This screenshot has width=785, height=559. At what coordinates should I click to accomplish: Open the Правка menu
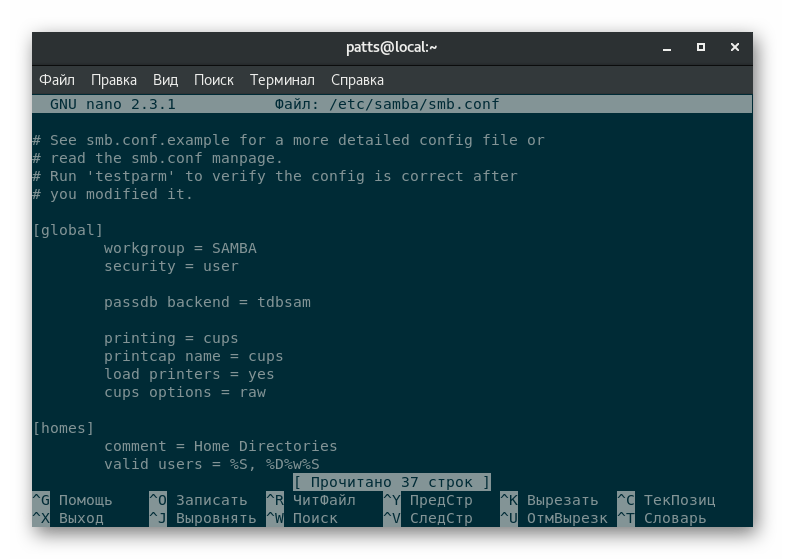pyautogui.click(x=114, y=80)
